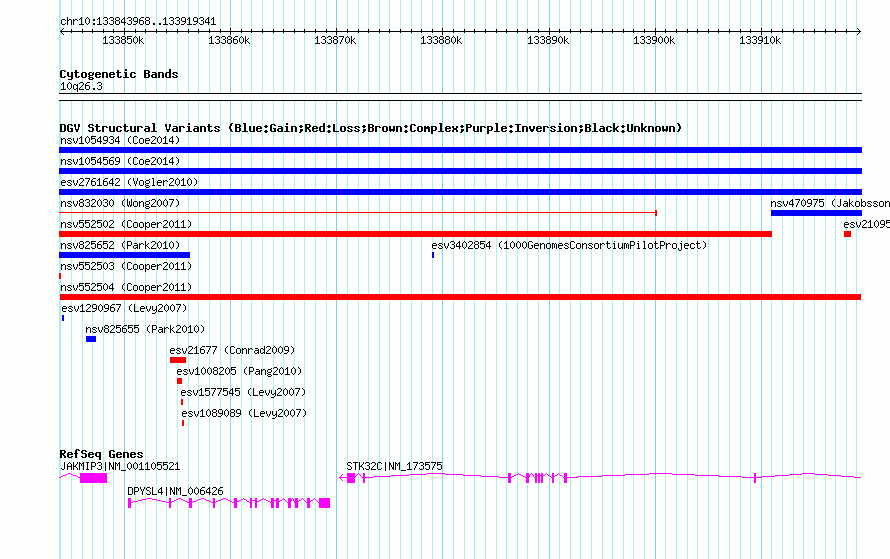The image size is (890, 559).
Task: Click the esv3402854 1000GenomesConsortiumPilotProject label
Action: [x=569, y=245]
